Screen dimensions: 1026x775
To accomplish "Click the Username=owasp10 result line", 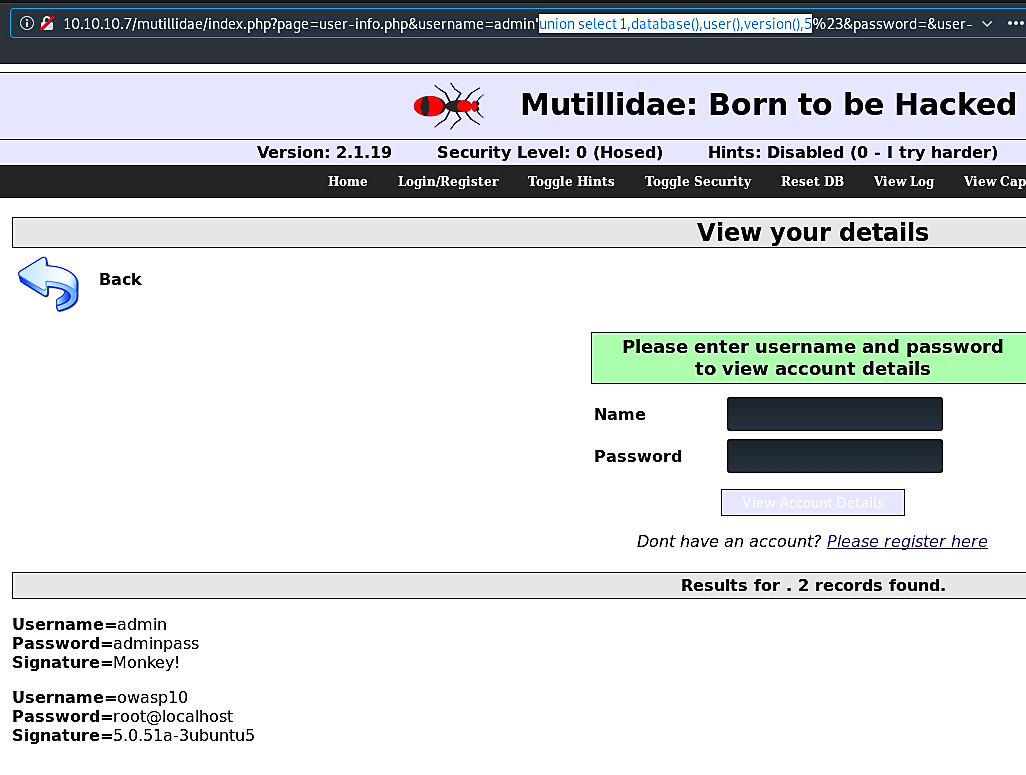I will pyautogui.click(x=100, y=697).
